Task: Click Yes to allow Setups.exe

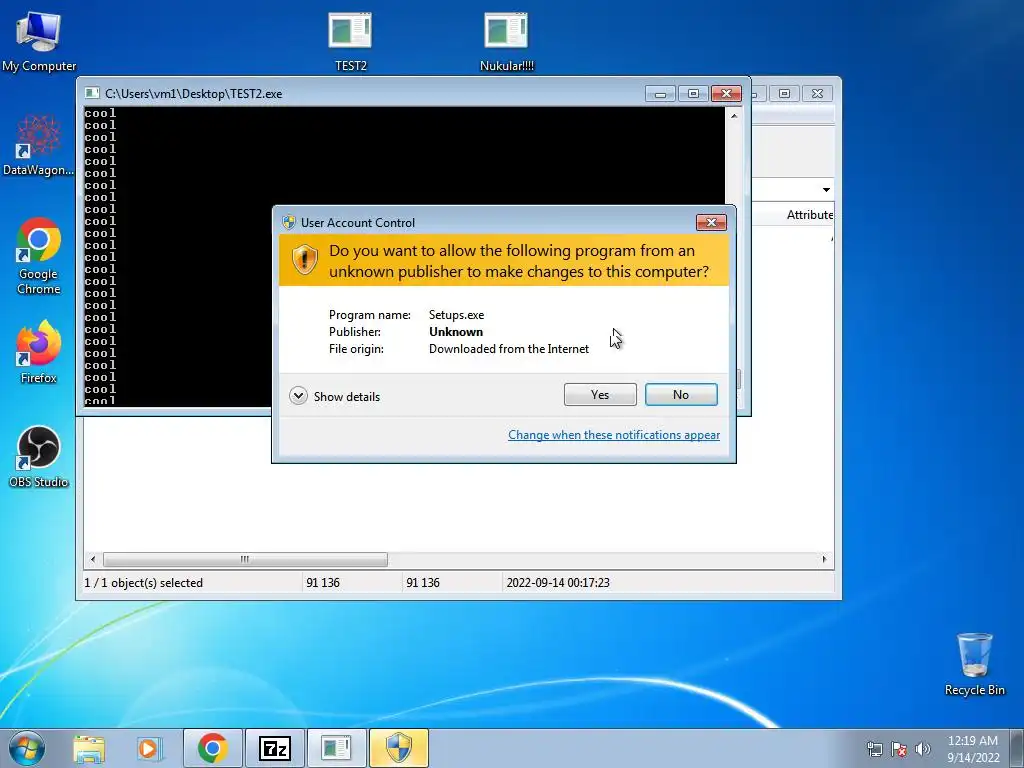Action: [x=600, y=394]
